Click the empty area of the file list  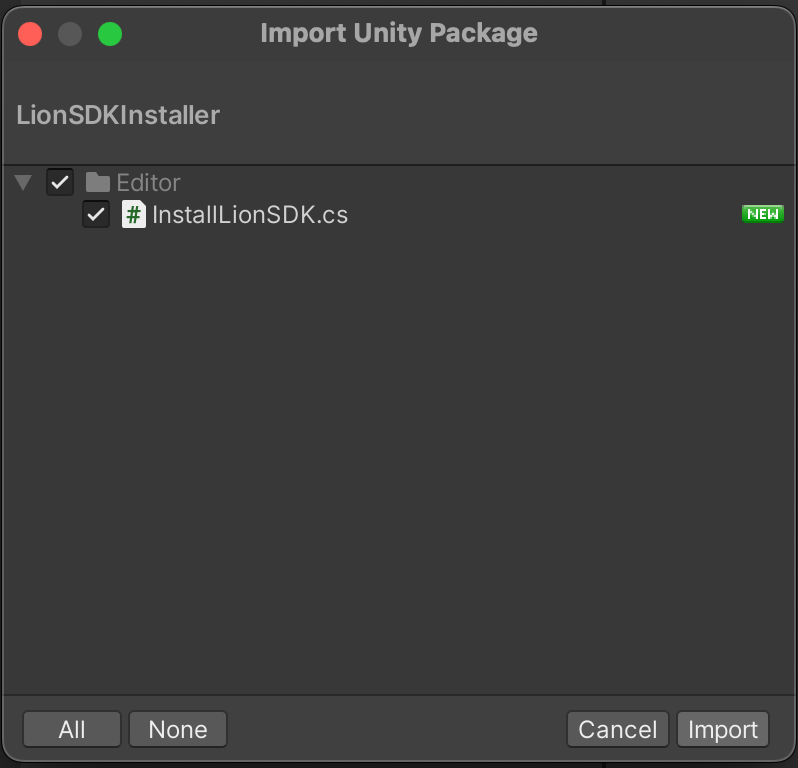point(399,458)
